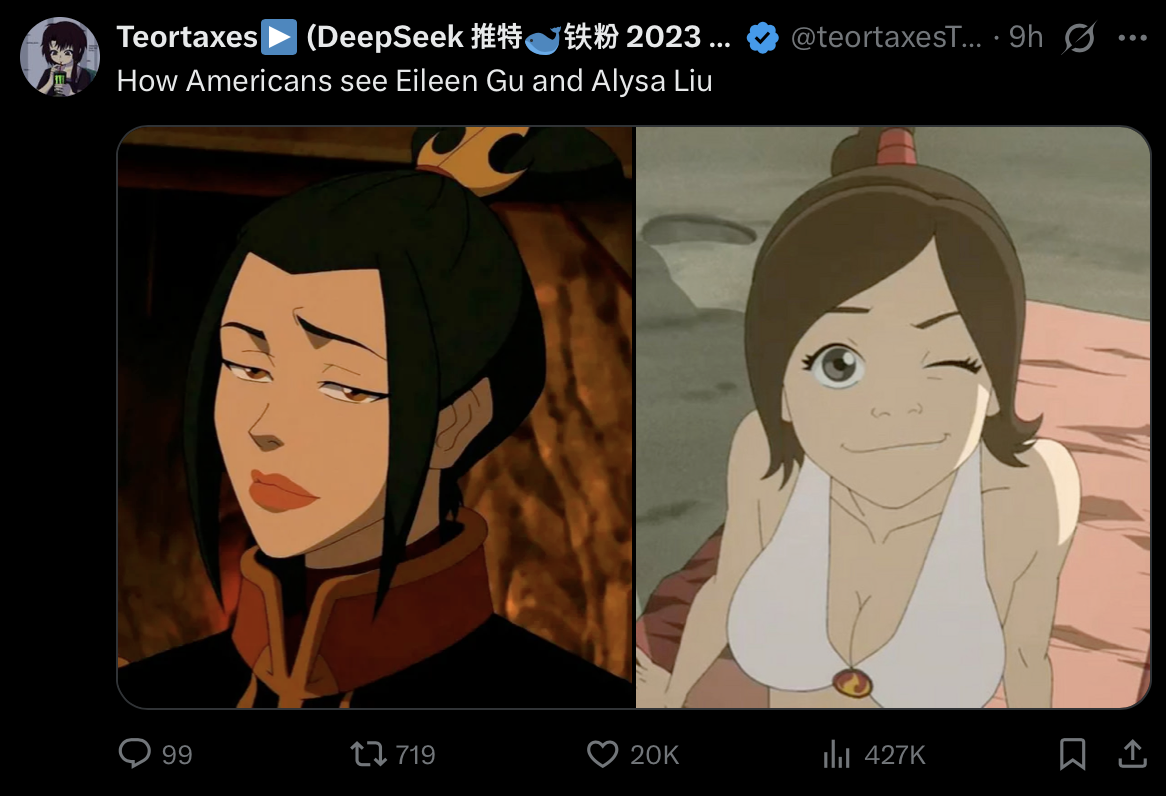Open the post via the 9h timestamp
The height and width of the screenshot is (796, 1166).
point(1025,37)
